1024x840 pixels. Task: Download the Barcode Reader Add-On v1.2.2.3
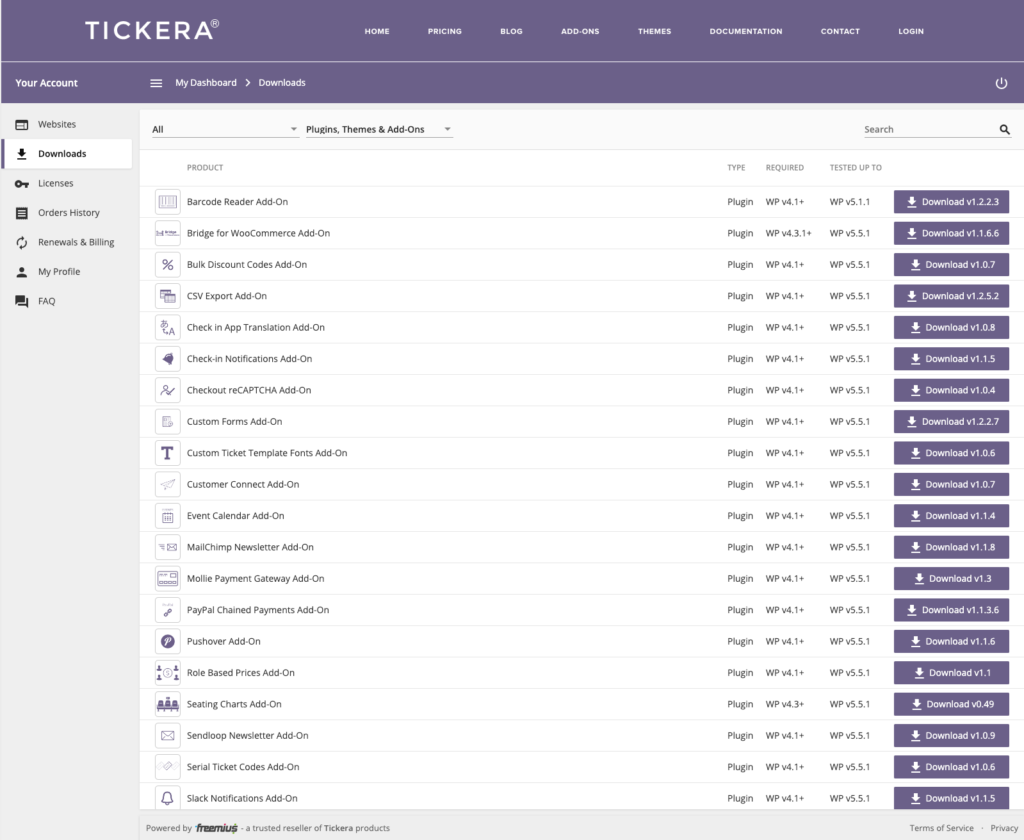click(x=951, y=201)
